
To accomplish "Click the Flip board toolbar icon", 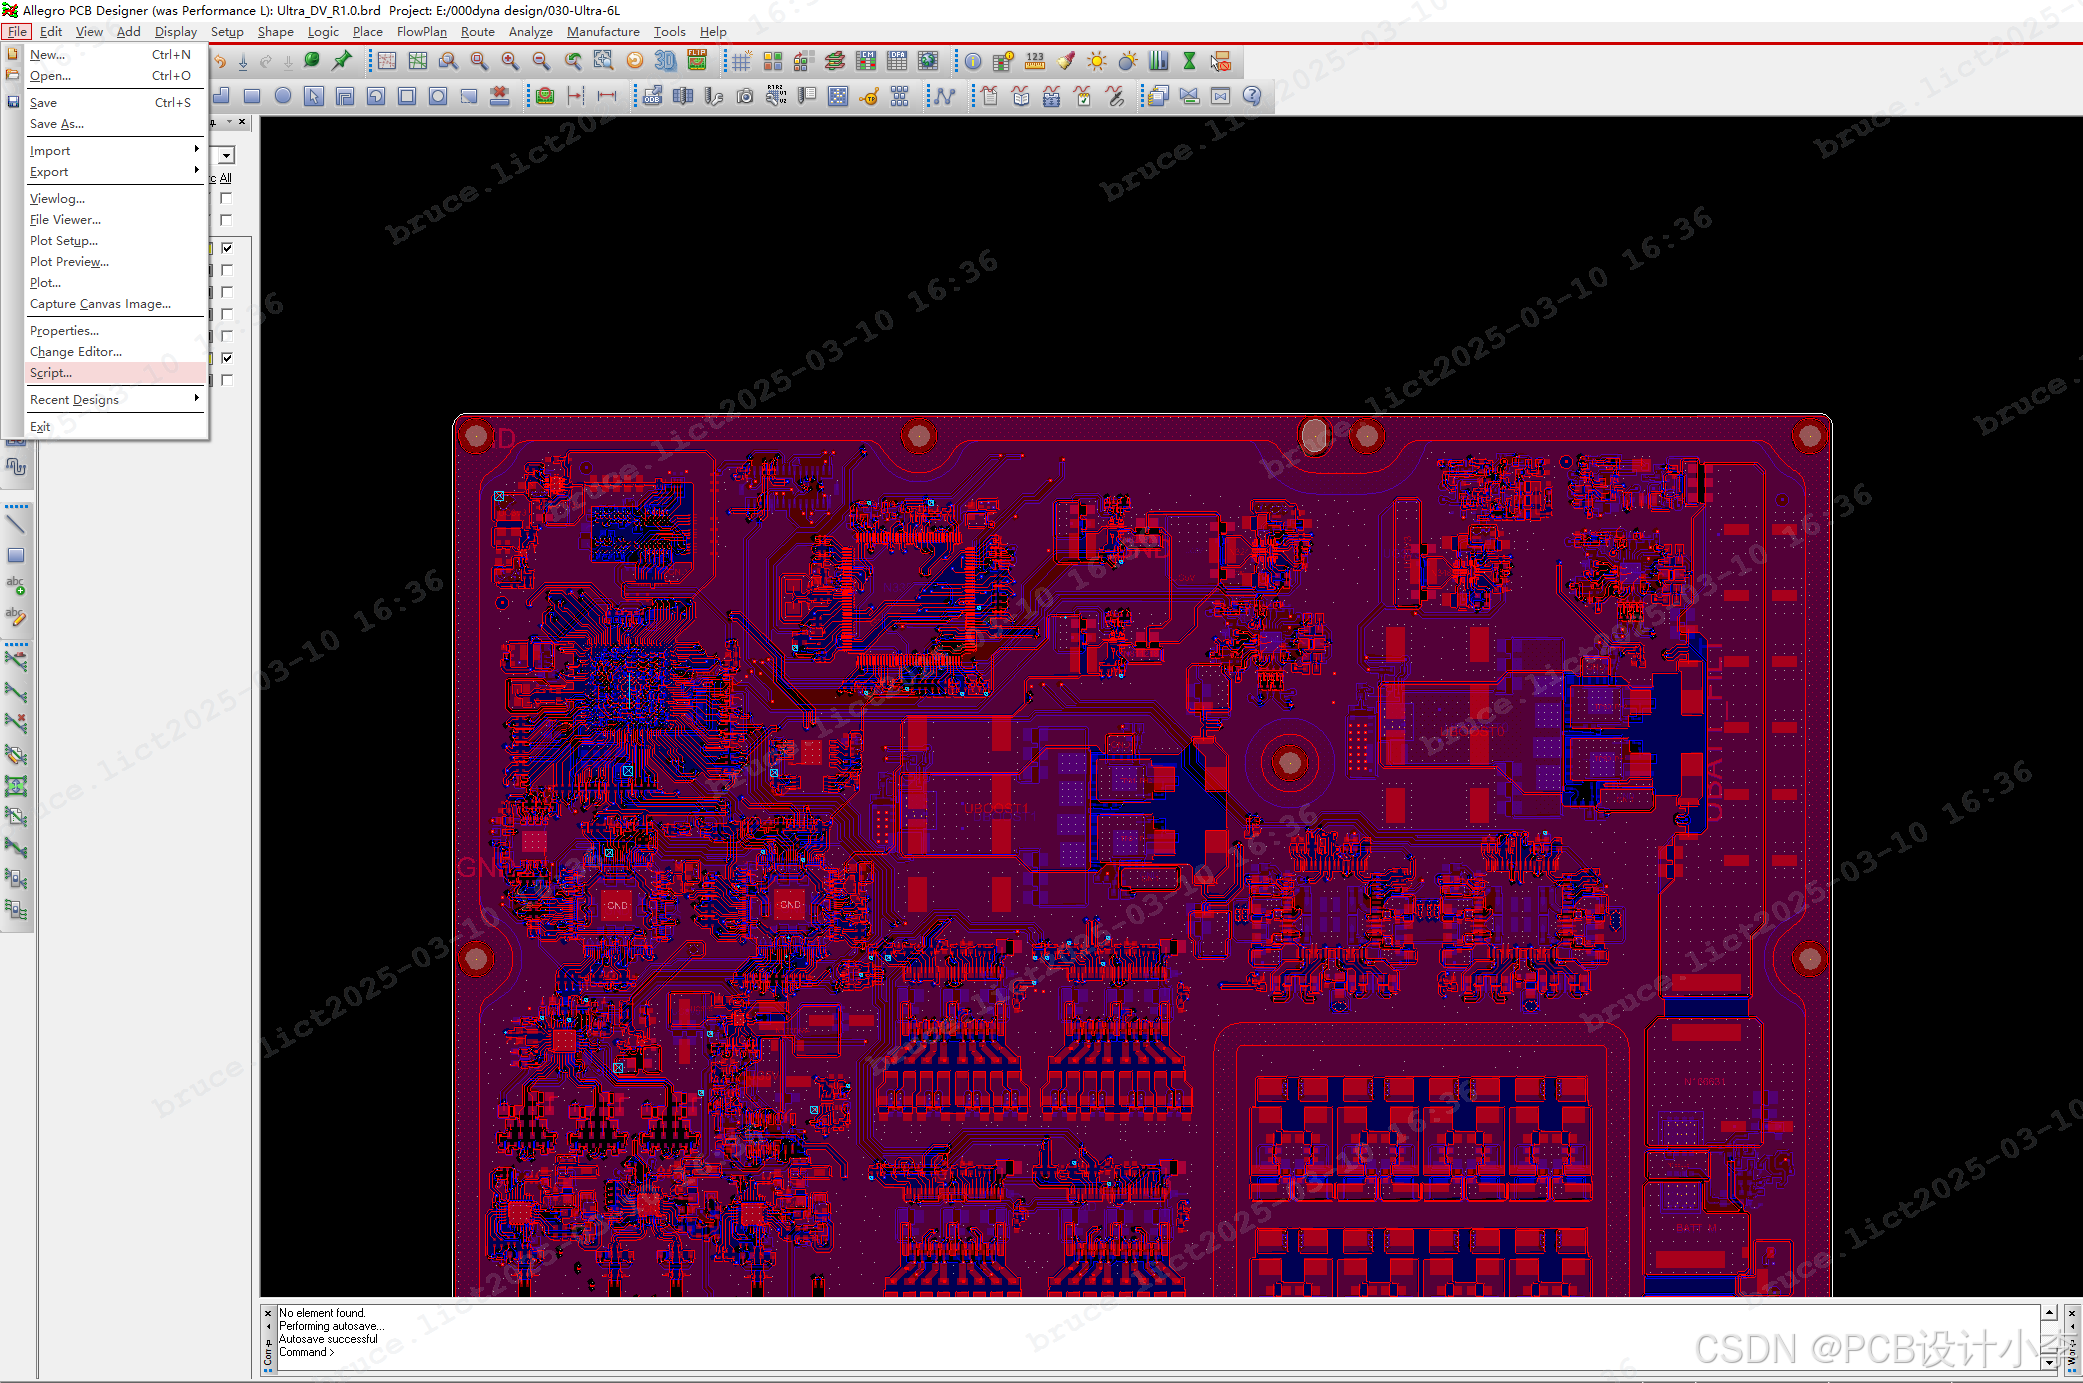I will [x=697, y=61].
